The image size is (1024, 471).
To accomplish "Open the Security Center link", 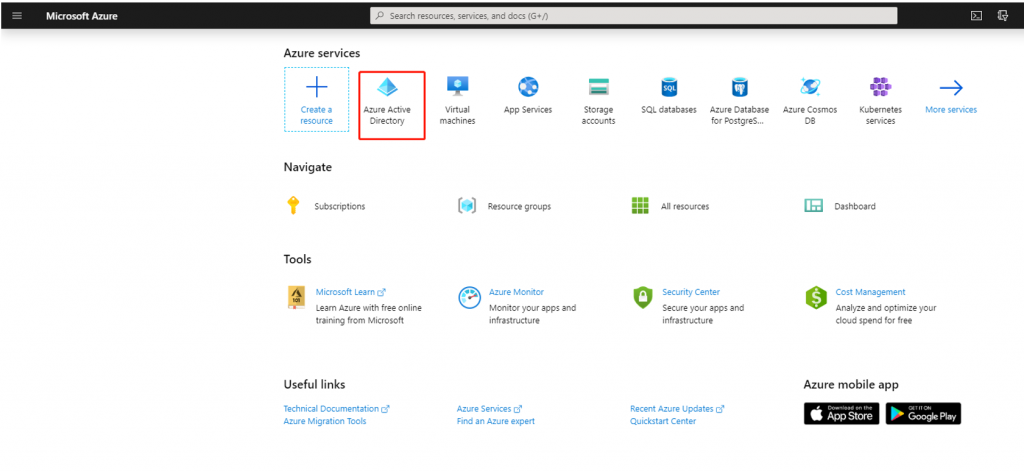I will coord(691,292).
